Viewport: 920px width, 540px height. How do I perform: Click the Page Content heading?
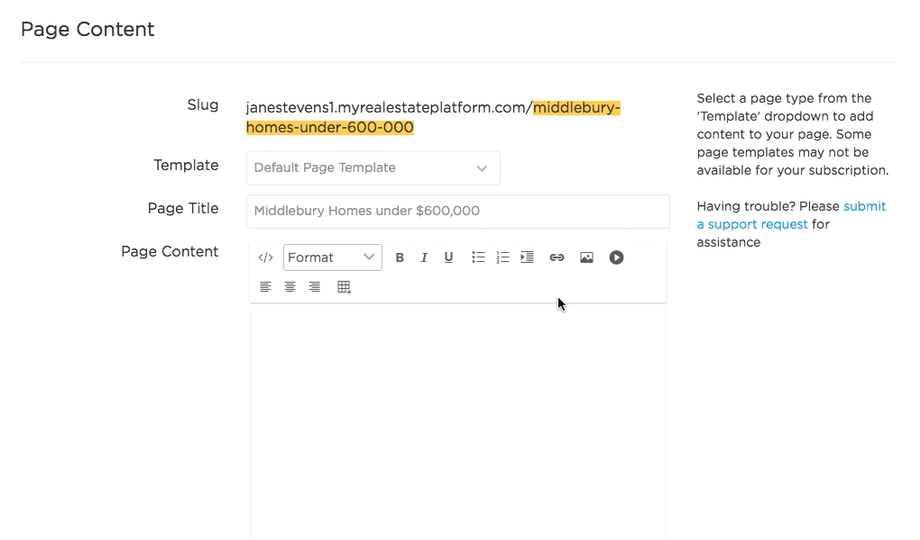[87, 29]
